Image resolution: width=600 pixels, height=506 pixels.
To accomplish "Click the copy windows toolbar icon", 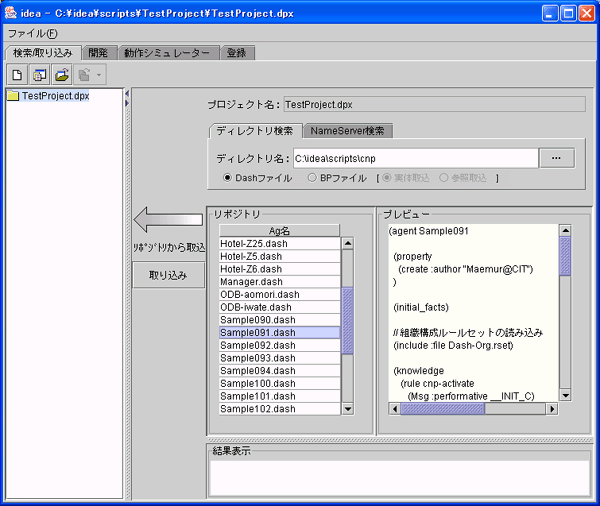I will (40, 75).
